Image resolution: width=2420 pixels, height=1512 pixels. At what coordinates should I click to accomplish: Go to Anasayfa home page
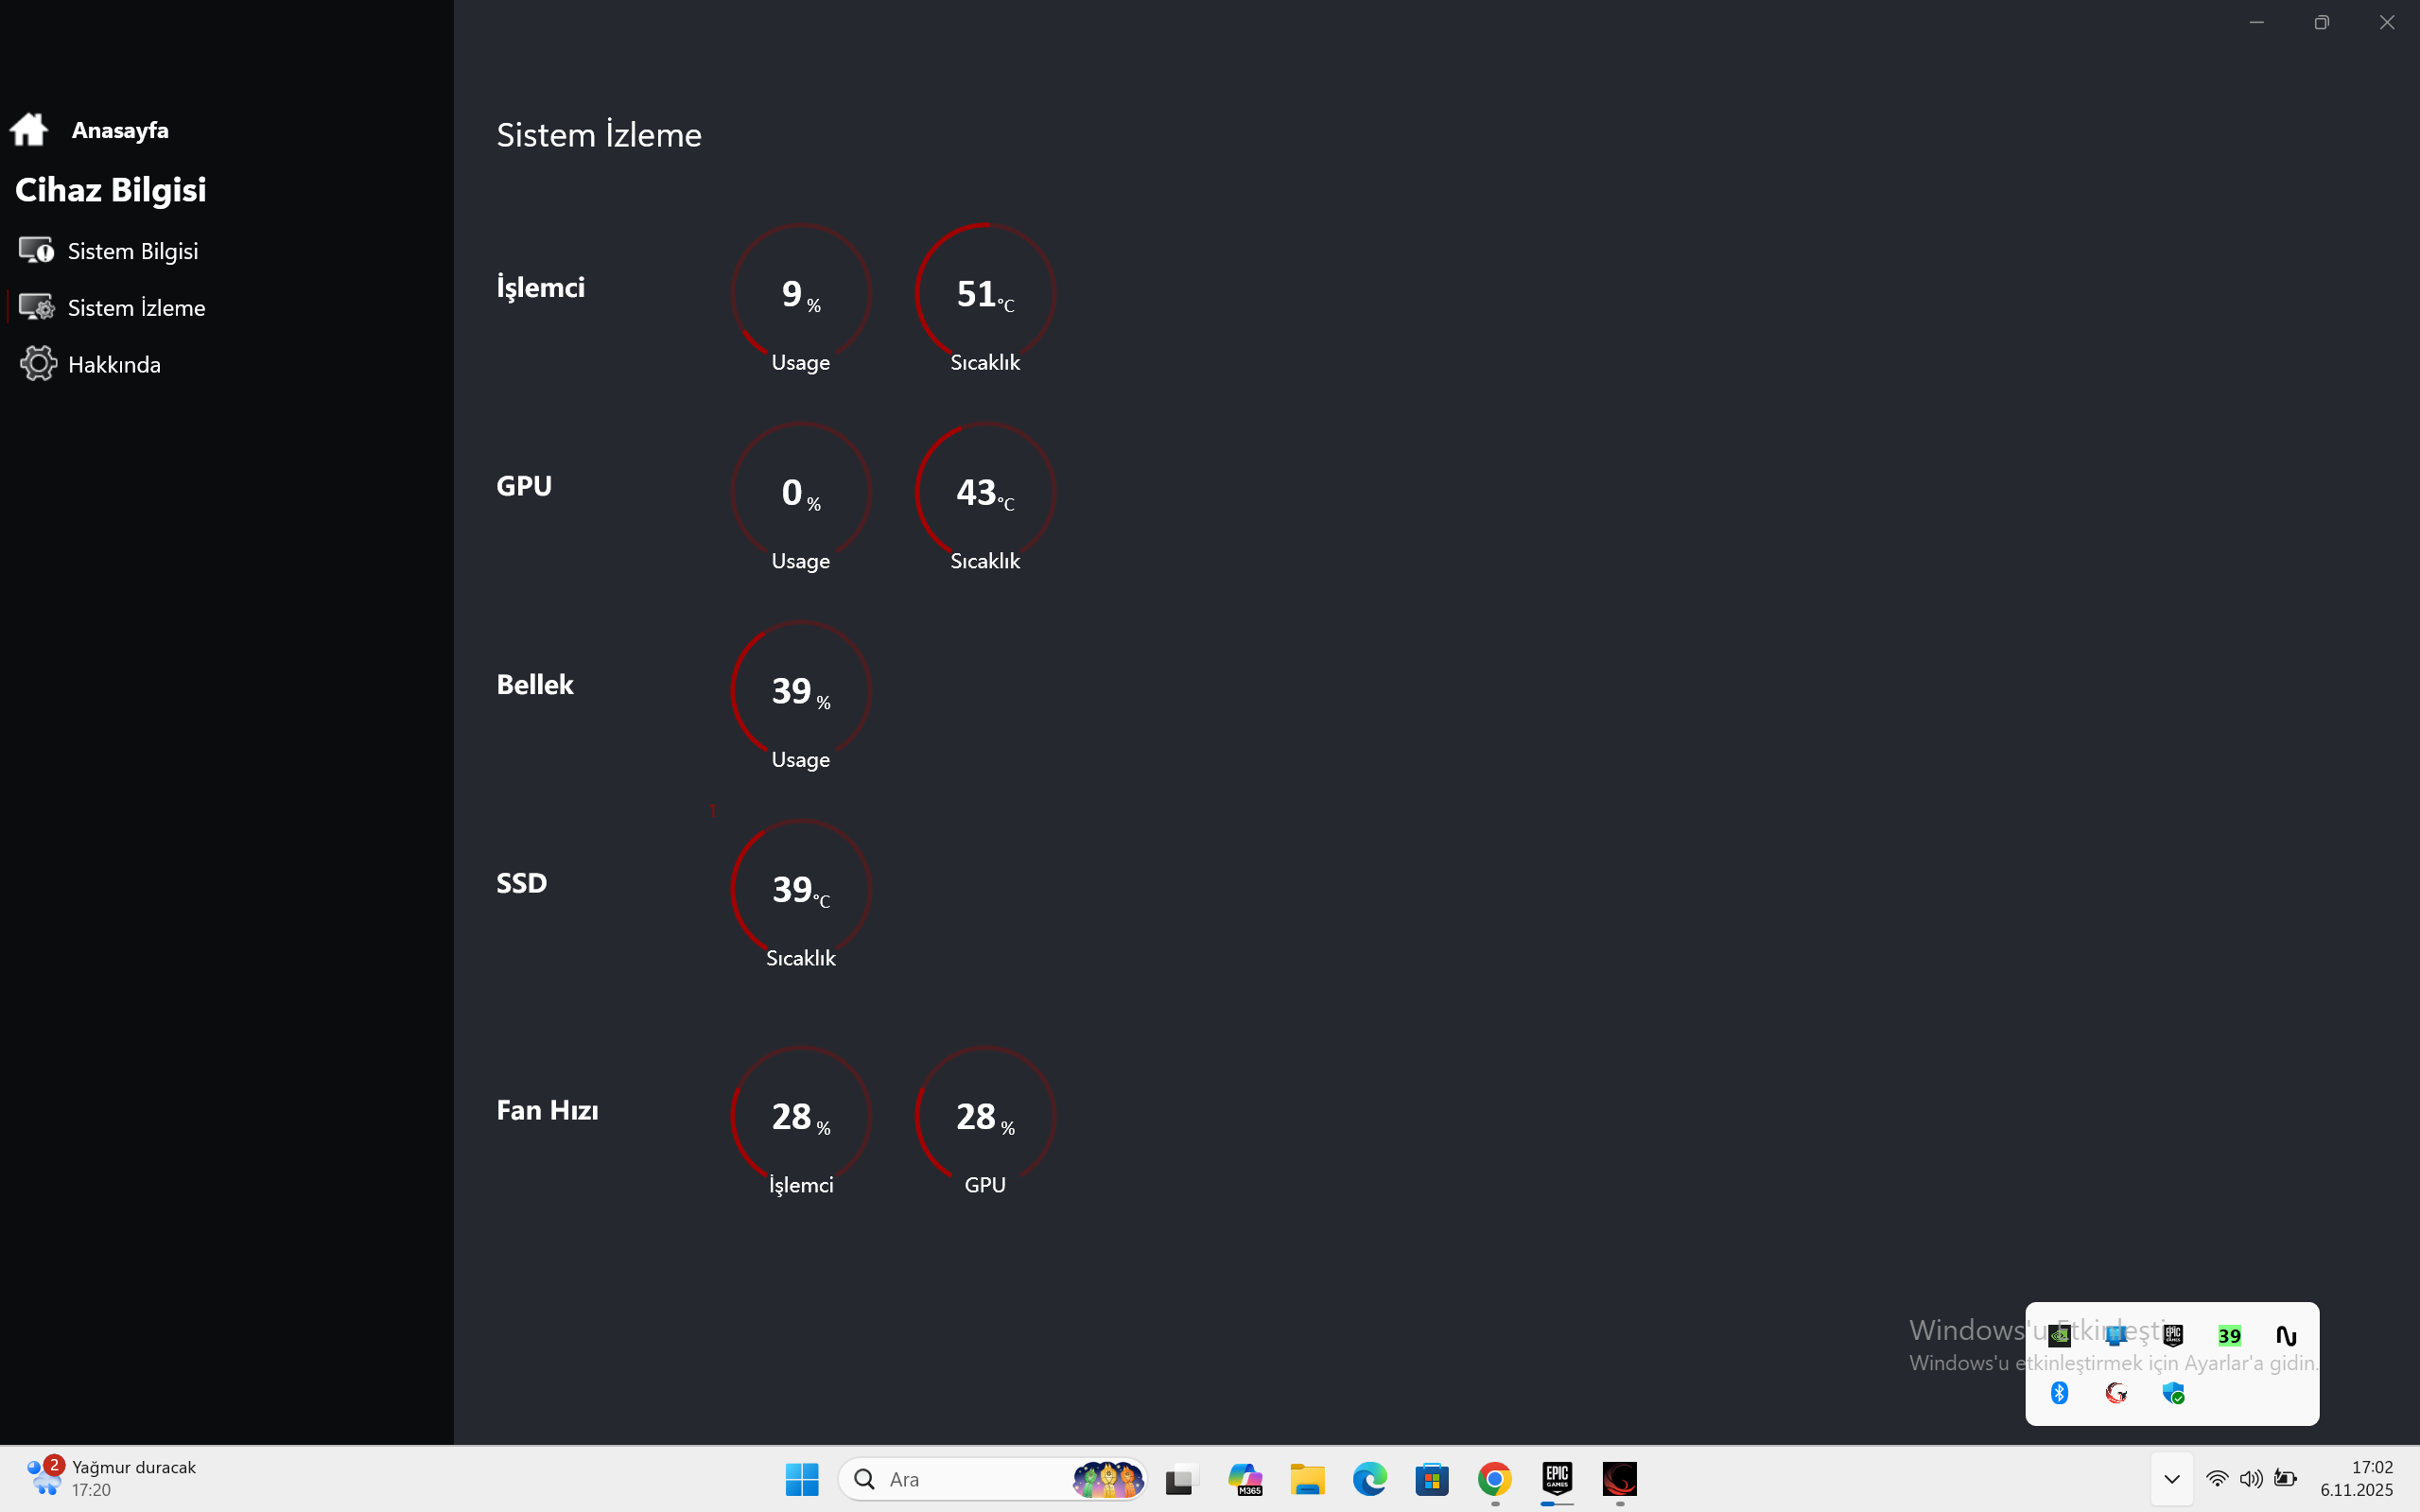pos(90,130)
